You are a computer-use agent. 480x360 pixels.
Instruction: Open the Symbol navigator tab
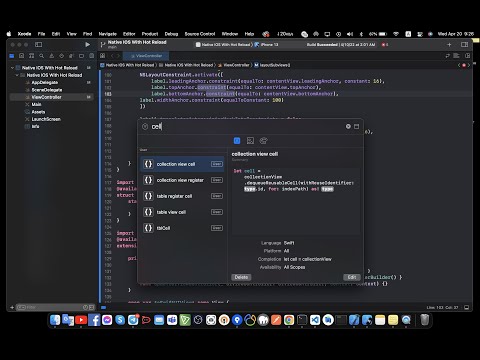pos(32,56)
